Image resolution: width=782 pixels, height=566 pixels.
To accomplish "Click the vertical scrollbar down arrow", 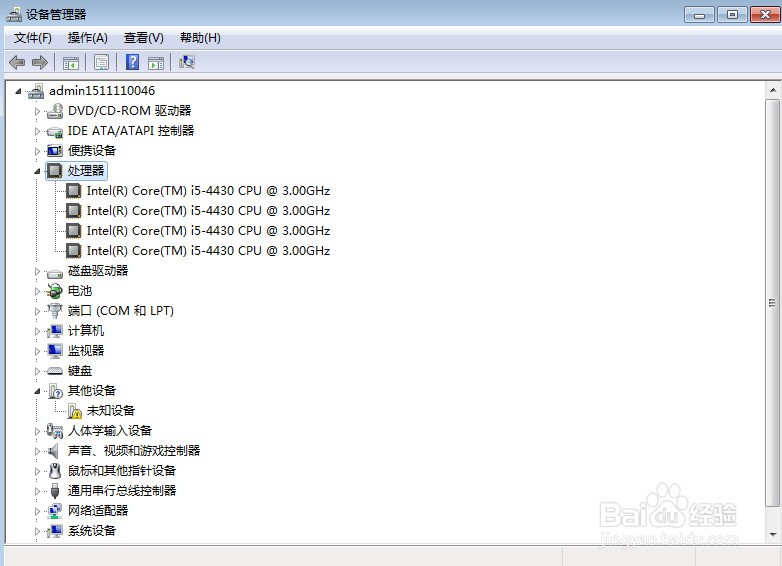I will [773, 534].
